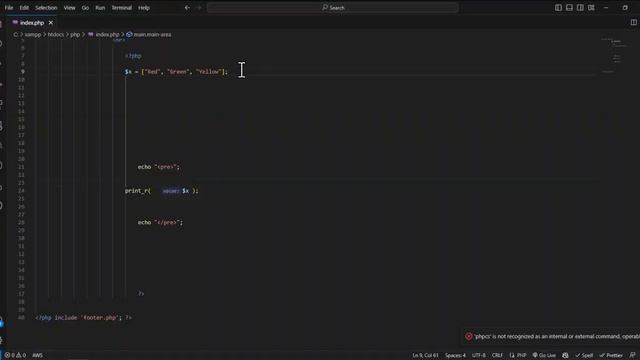The image size is (640, 360).
Task: Click the red error icon in the notification
Action: 469,337
